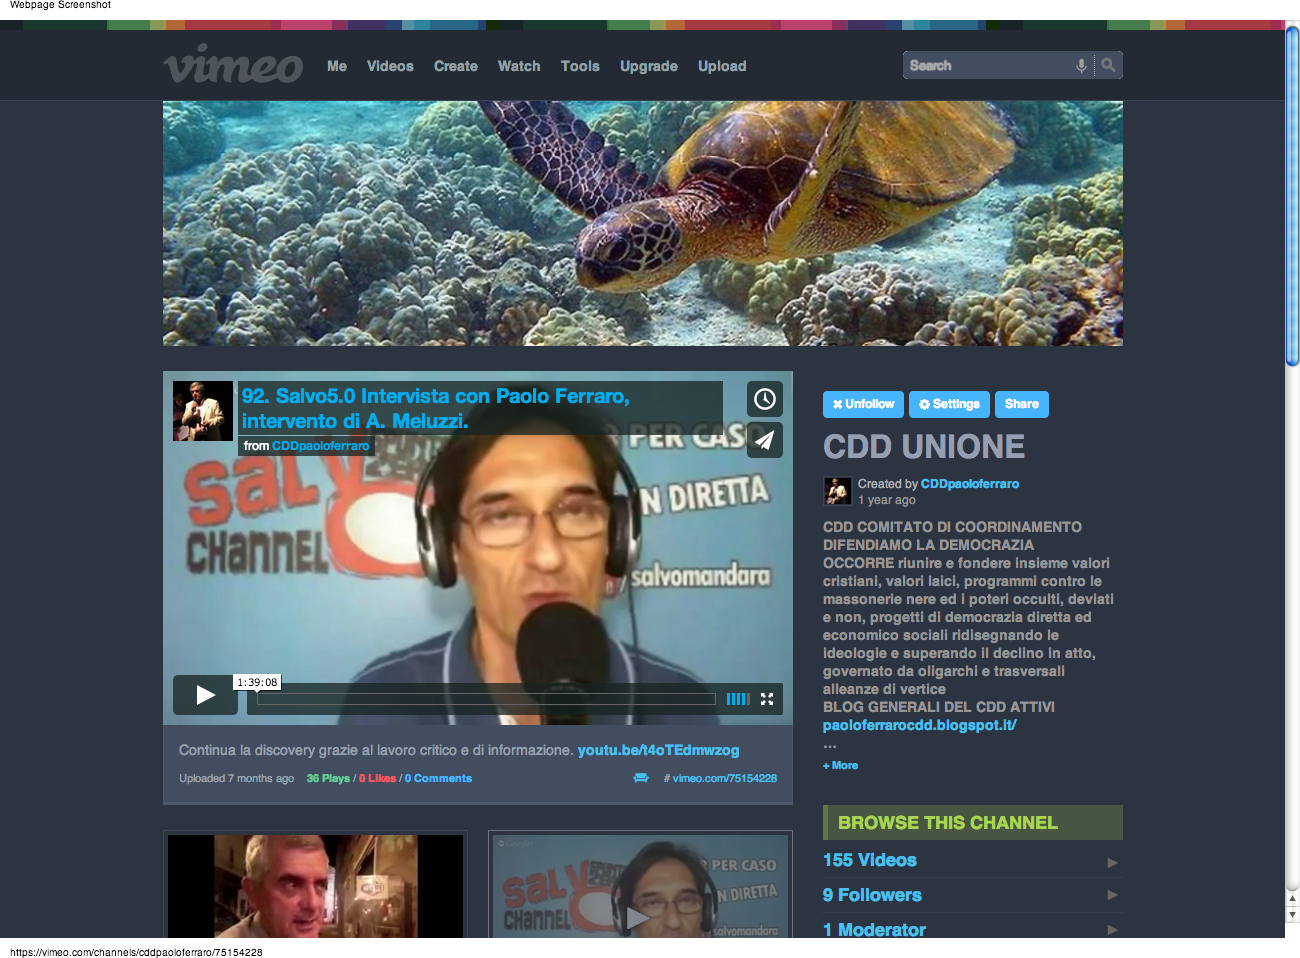Click the 0 Comments link
This screenshot has width=1300, height=958.
coord(438,778)
